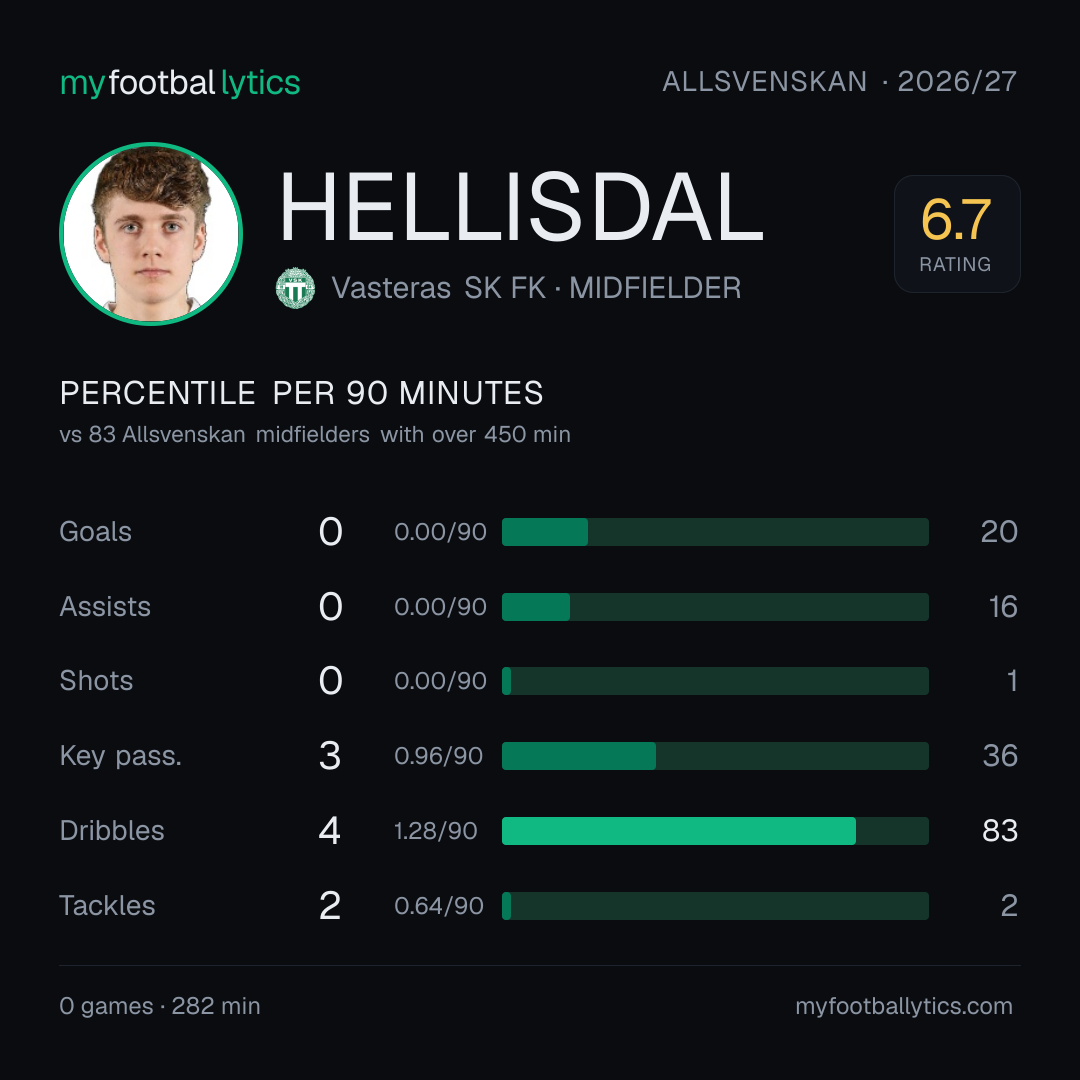Screen dimensions: 1080x1080
Task: Click the Vasteras SK club crest
Action: [295, 288]
